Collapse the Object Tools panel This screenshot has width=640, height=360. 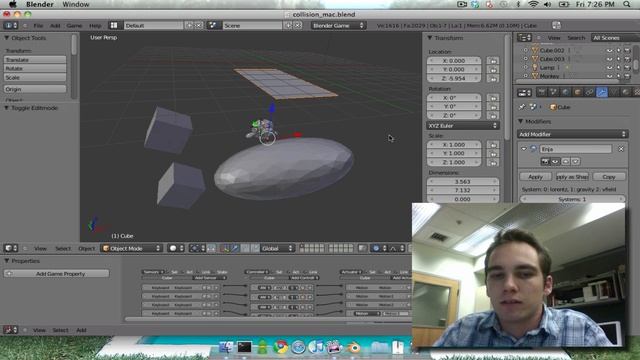pos(7,38)
